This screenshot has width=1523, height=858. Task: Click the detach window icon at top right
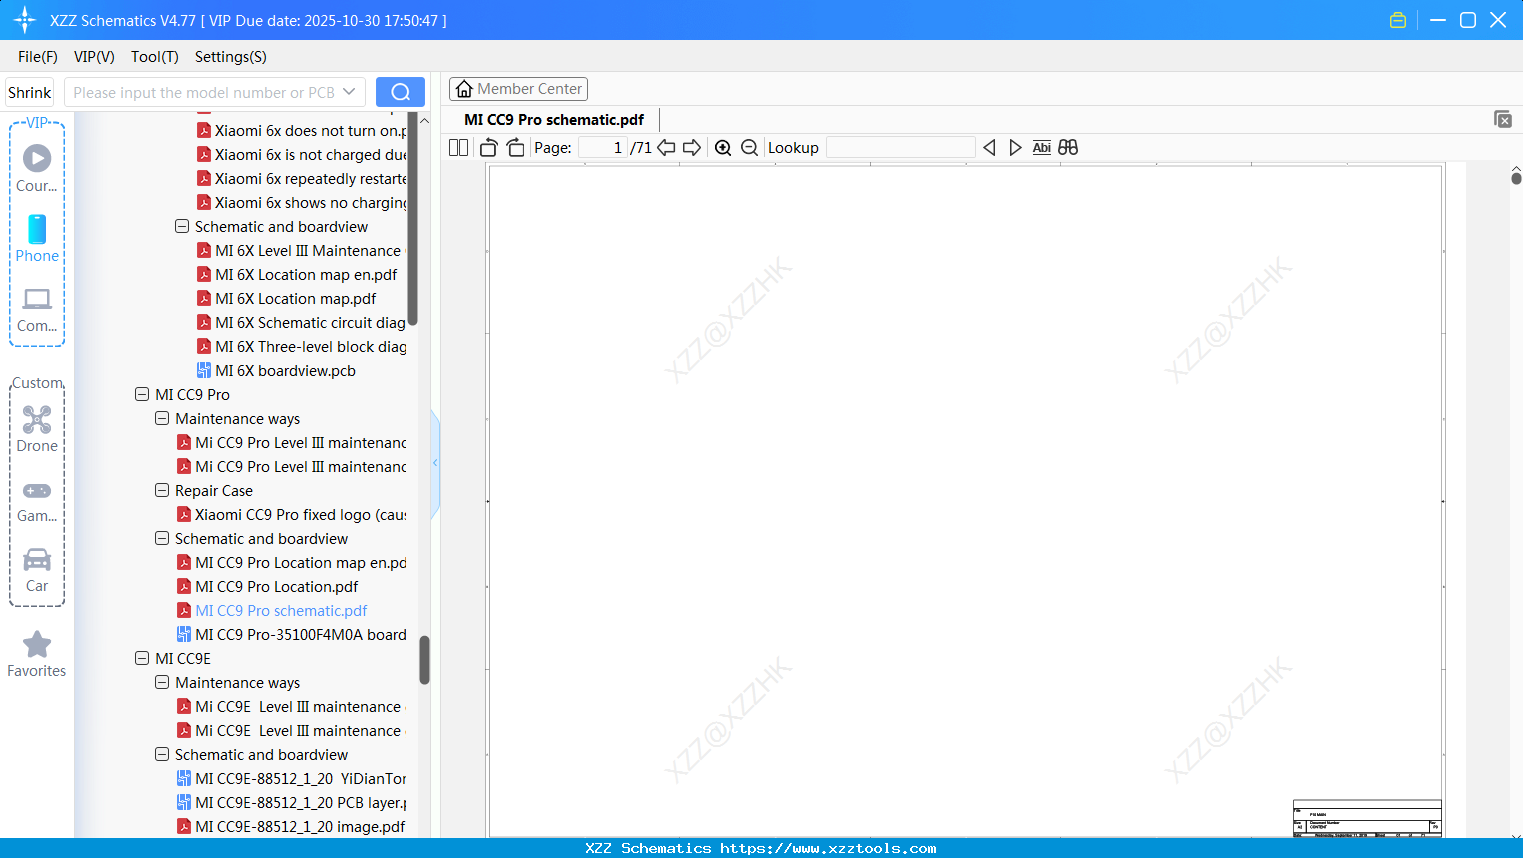1502,119
